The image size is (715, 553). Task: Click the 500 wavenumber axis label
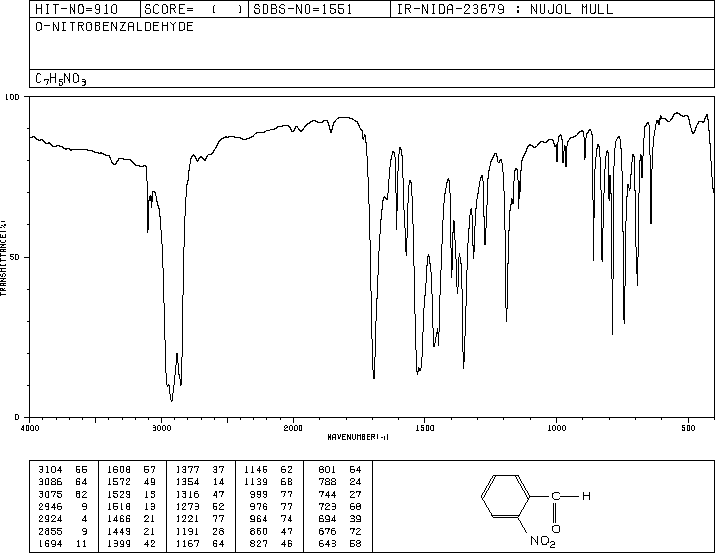688,428
